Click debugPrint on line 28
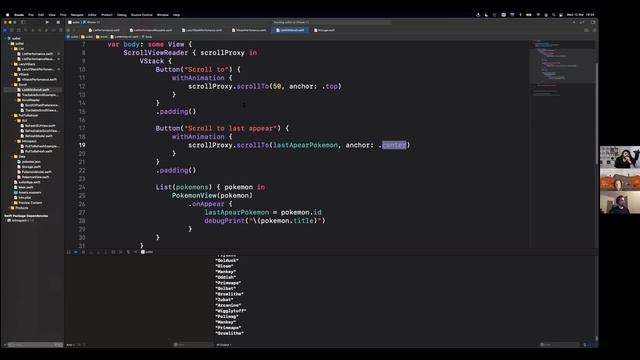 224,221
